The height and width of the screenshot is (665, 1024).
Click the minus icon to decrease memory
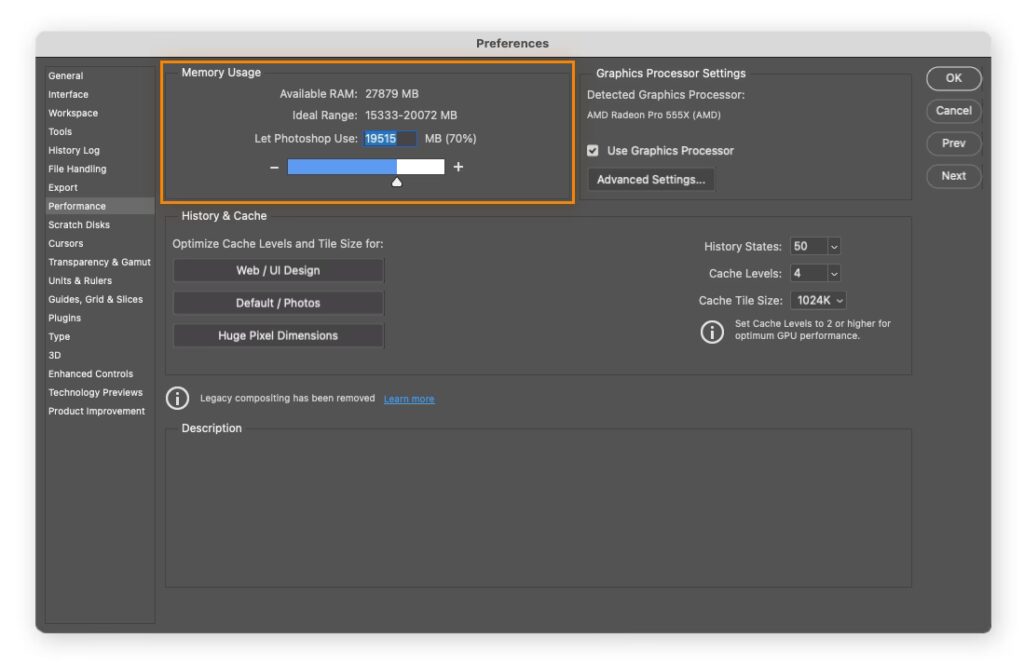[274, 168]
